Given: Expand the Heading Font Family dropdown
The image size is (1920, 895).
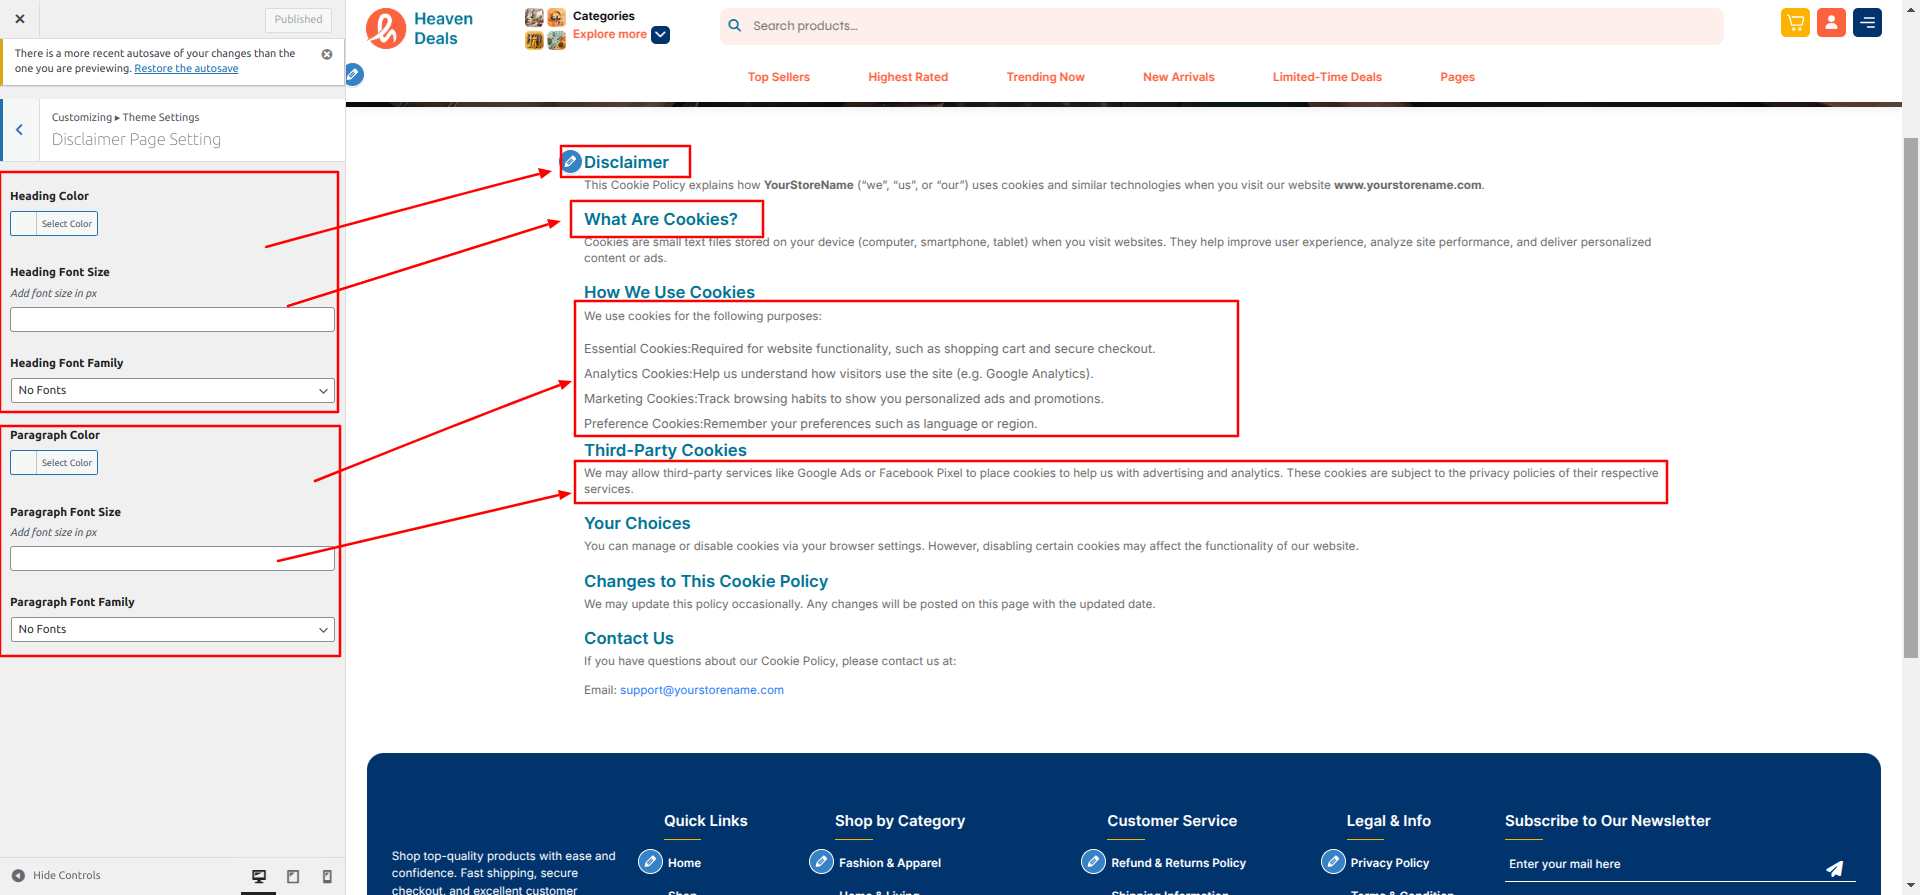Looking at the screenshot, I should click(172, 391).
